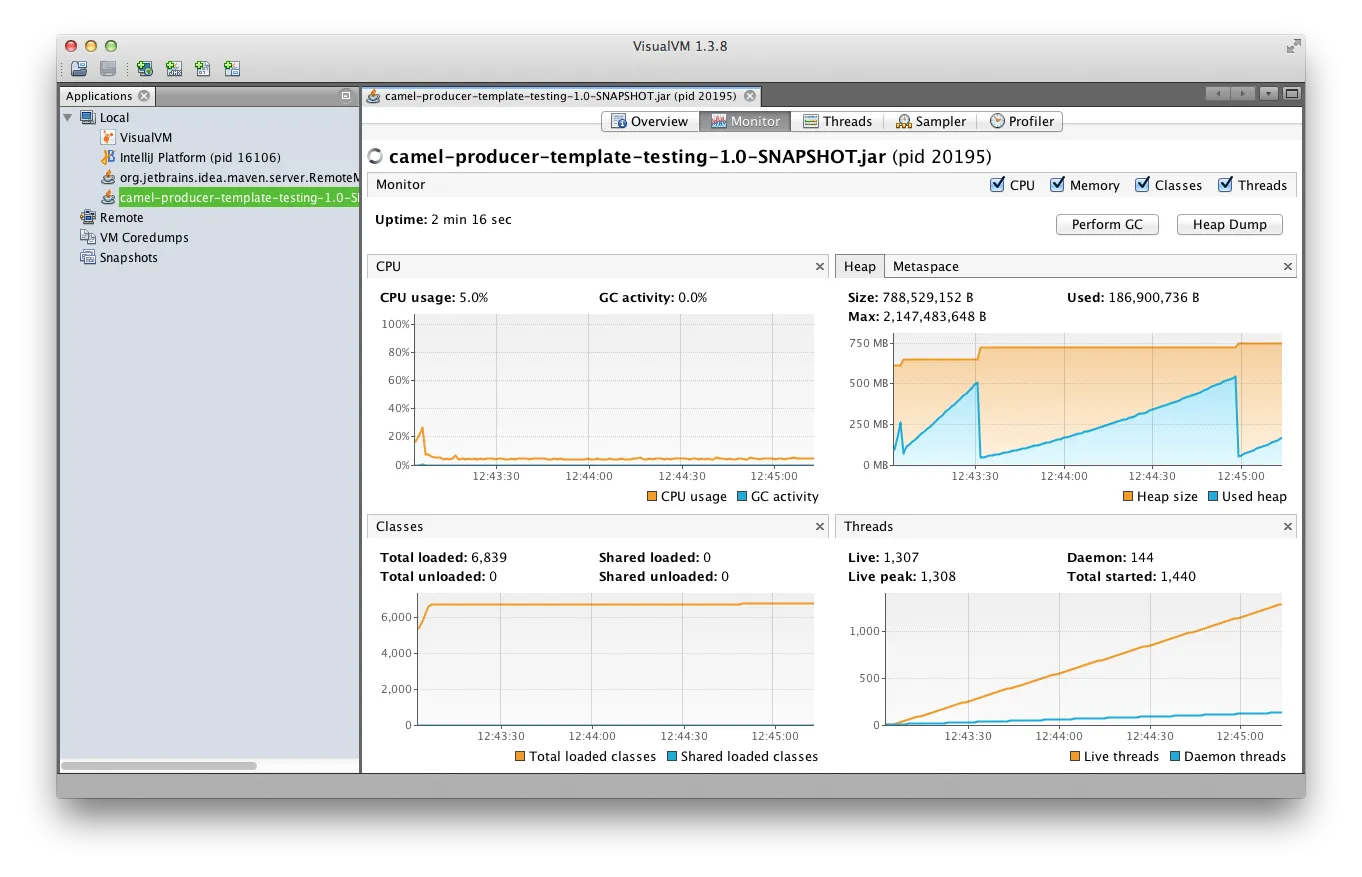1362x877 pixels.
Task: Click the Java icon beside the selected camel-producer node
Action: tap(109, 197)
